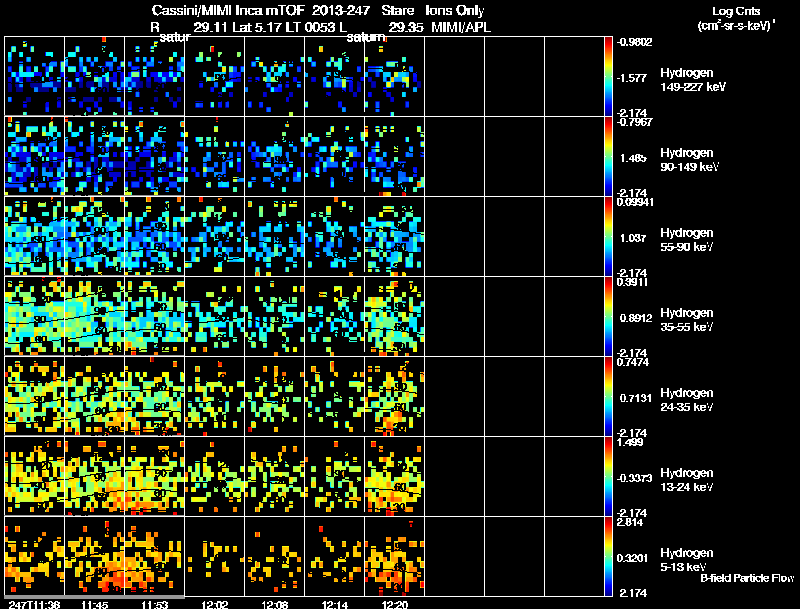Select the '-0.3373' color scale value
The image size is (800, 609).
coord(634,478)
